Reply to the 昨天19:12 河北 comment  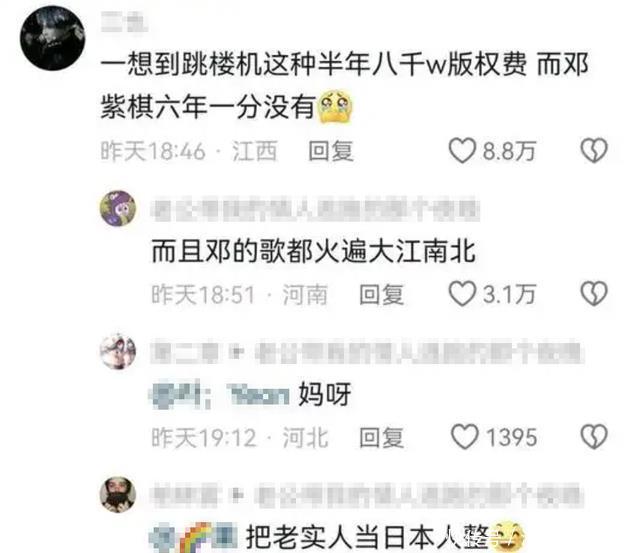pyautogui.click(x=382, y=438)
